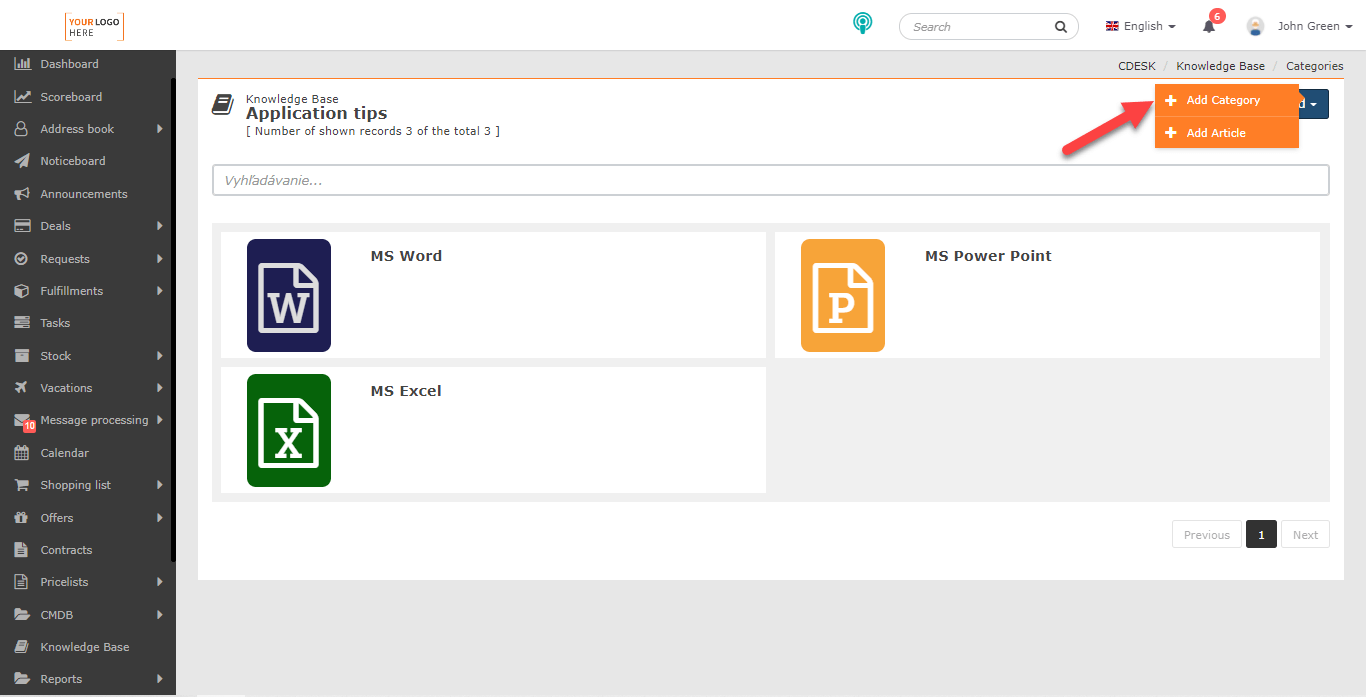
Task: Click the Noticeboard paper-plane icon
Action: pos(21,161)
